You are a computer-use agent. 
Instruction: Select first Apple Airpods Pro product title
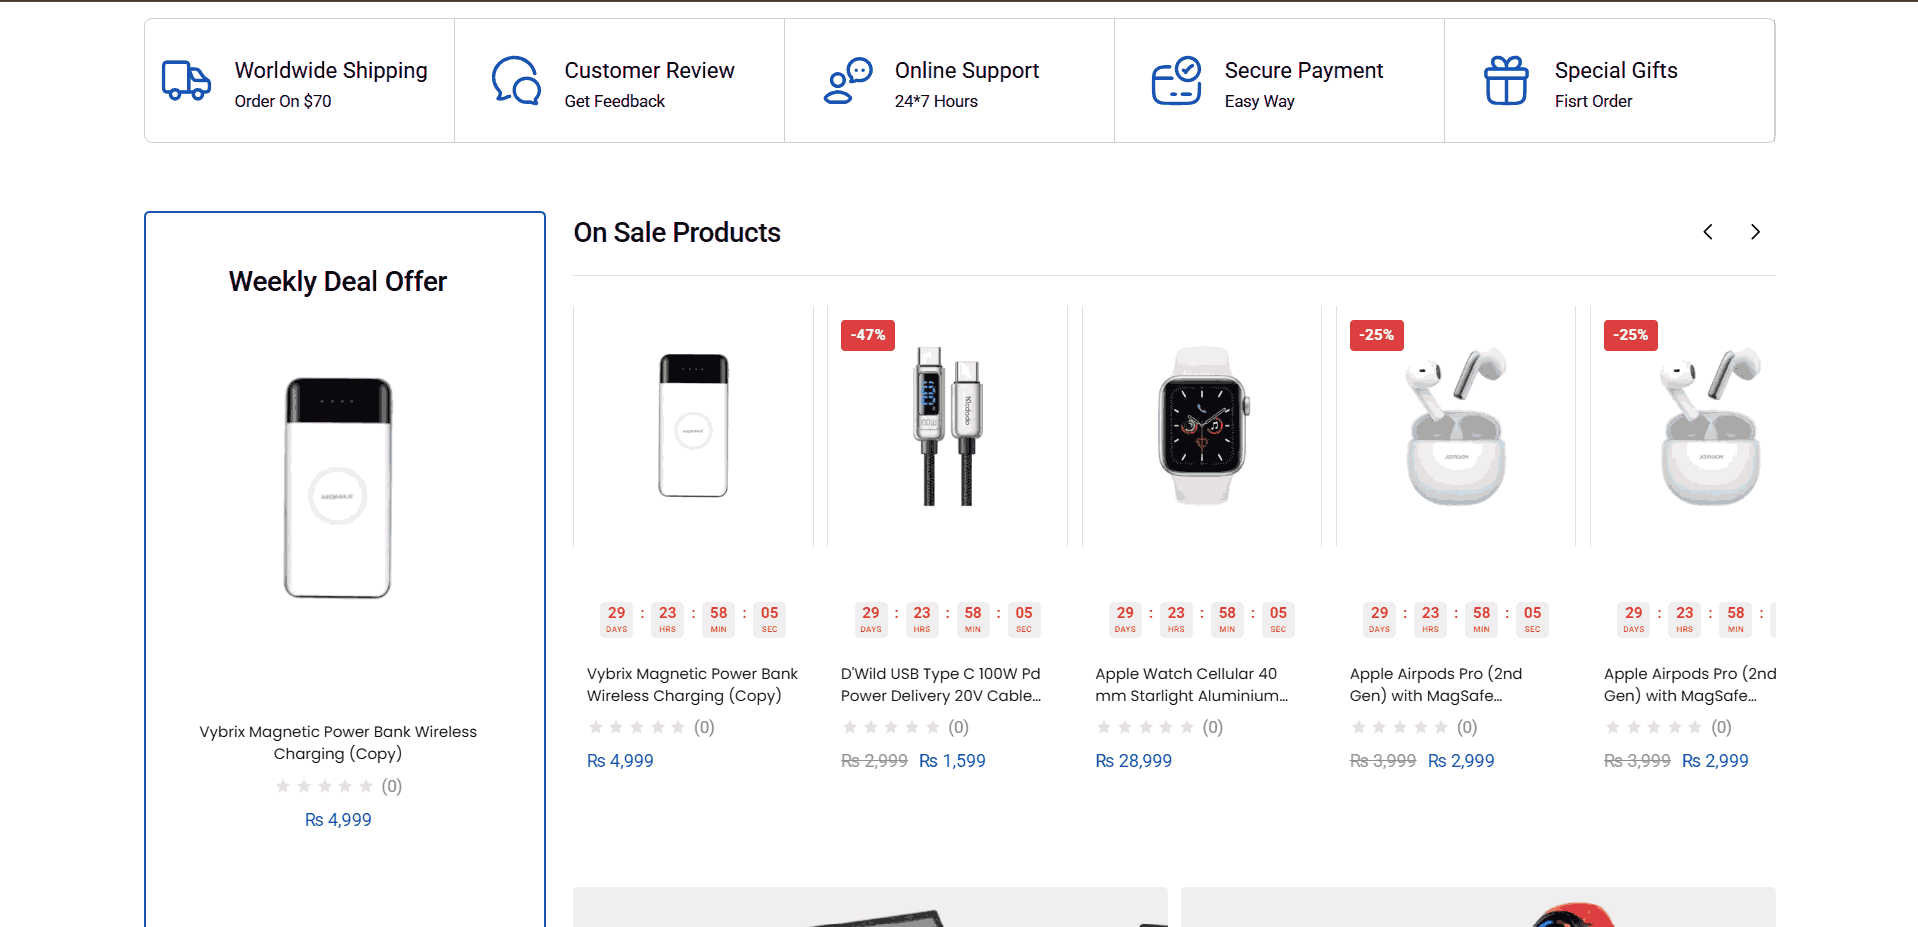tap(1435, 685)
